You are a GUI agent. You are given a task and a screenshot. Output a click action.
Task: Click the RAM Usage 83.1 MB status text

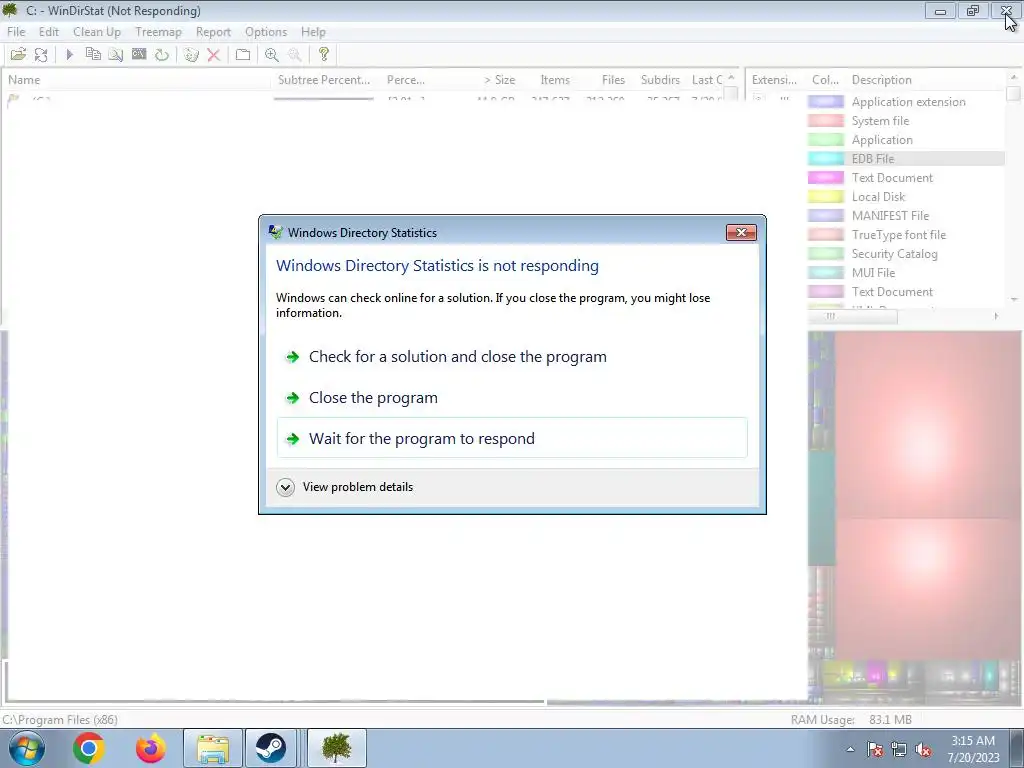(851, 720)
